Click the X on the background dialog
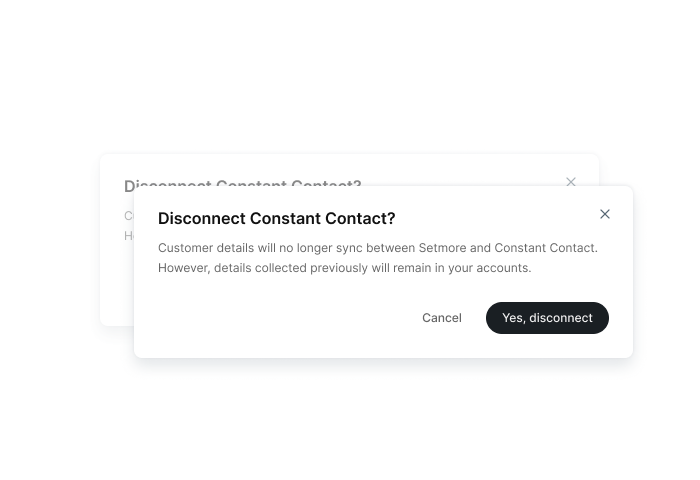 point(571,181)
